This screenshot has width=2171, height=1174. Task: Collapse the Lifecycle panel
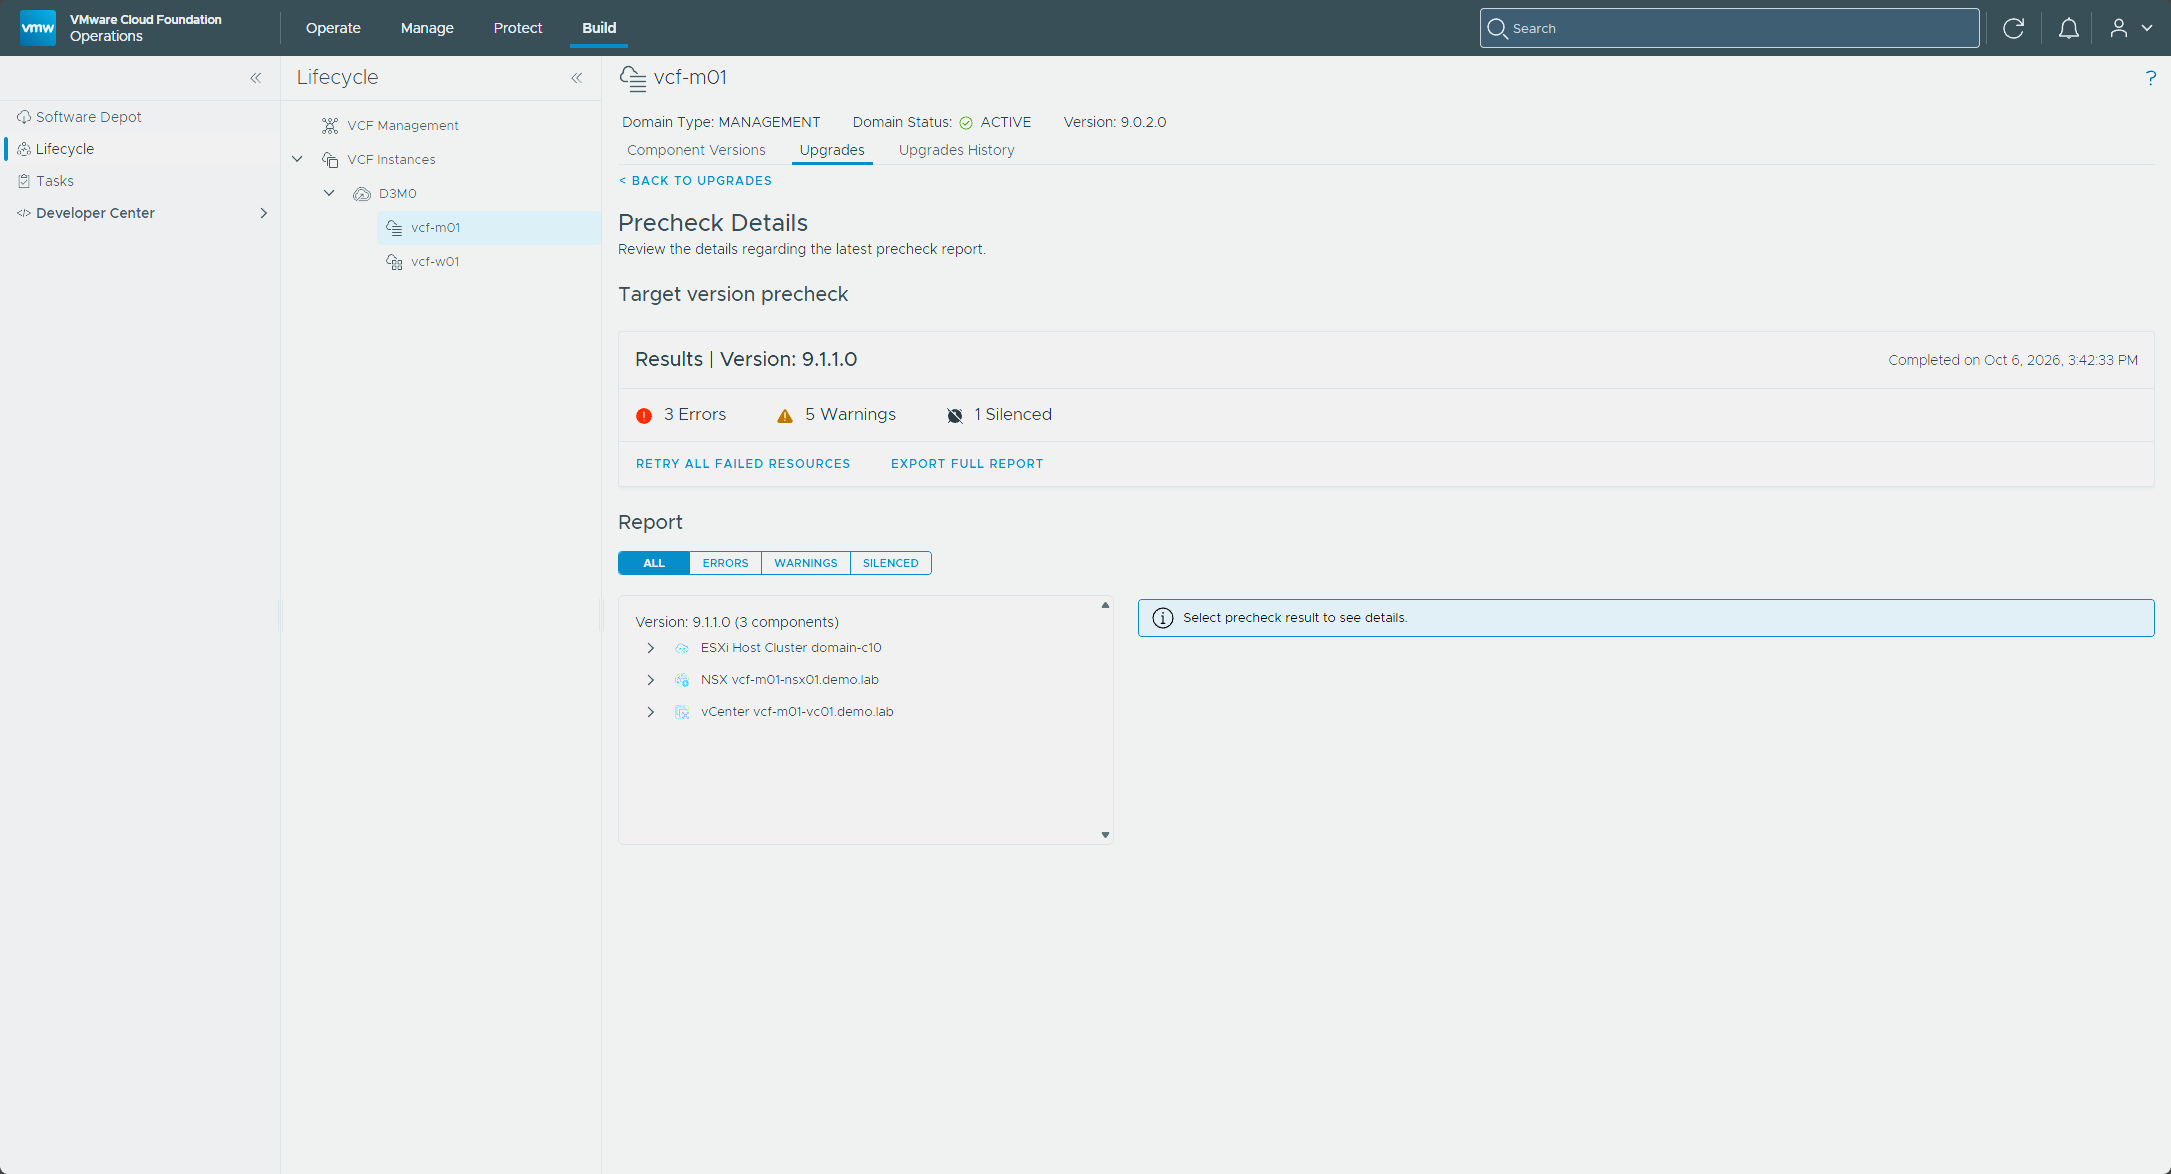pos(577,78)
